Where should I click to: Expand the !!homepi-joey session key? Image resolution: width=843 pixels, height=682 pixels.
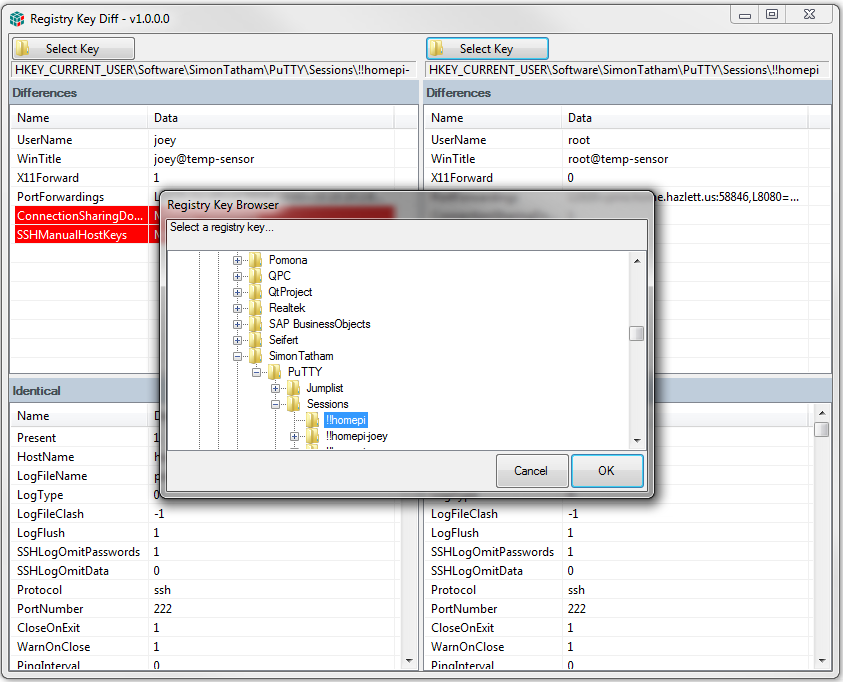295,436
